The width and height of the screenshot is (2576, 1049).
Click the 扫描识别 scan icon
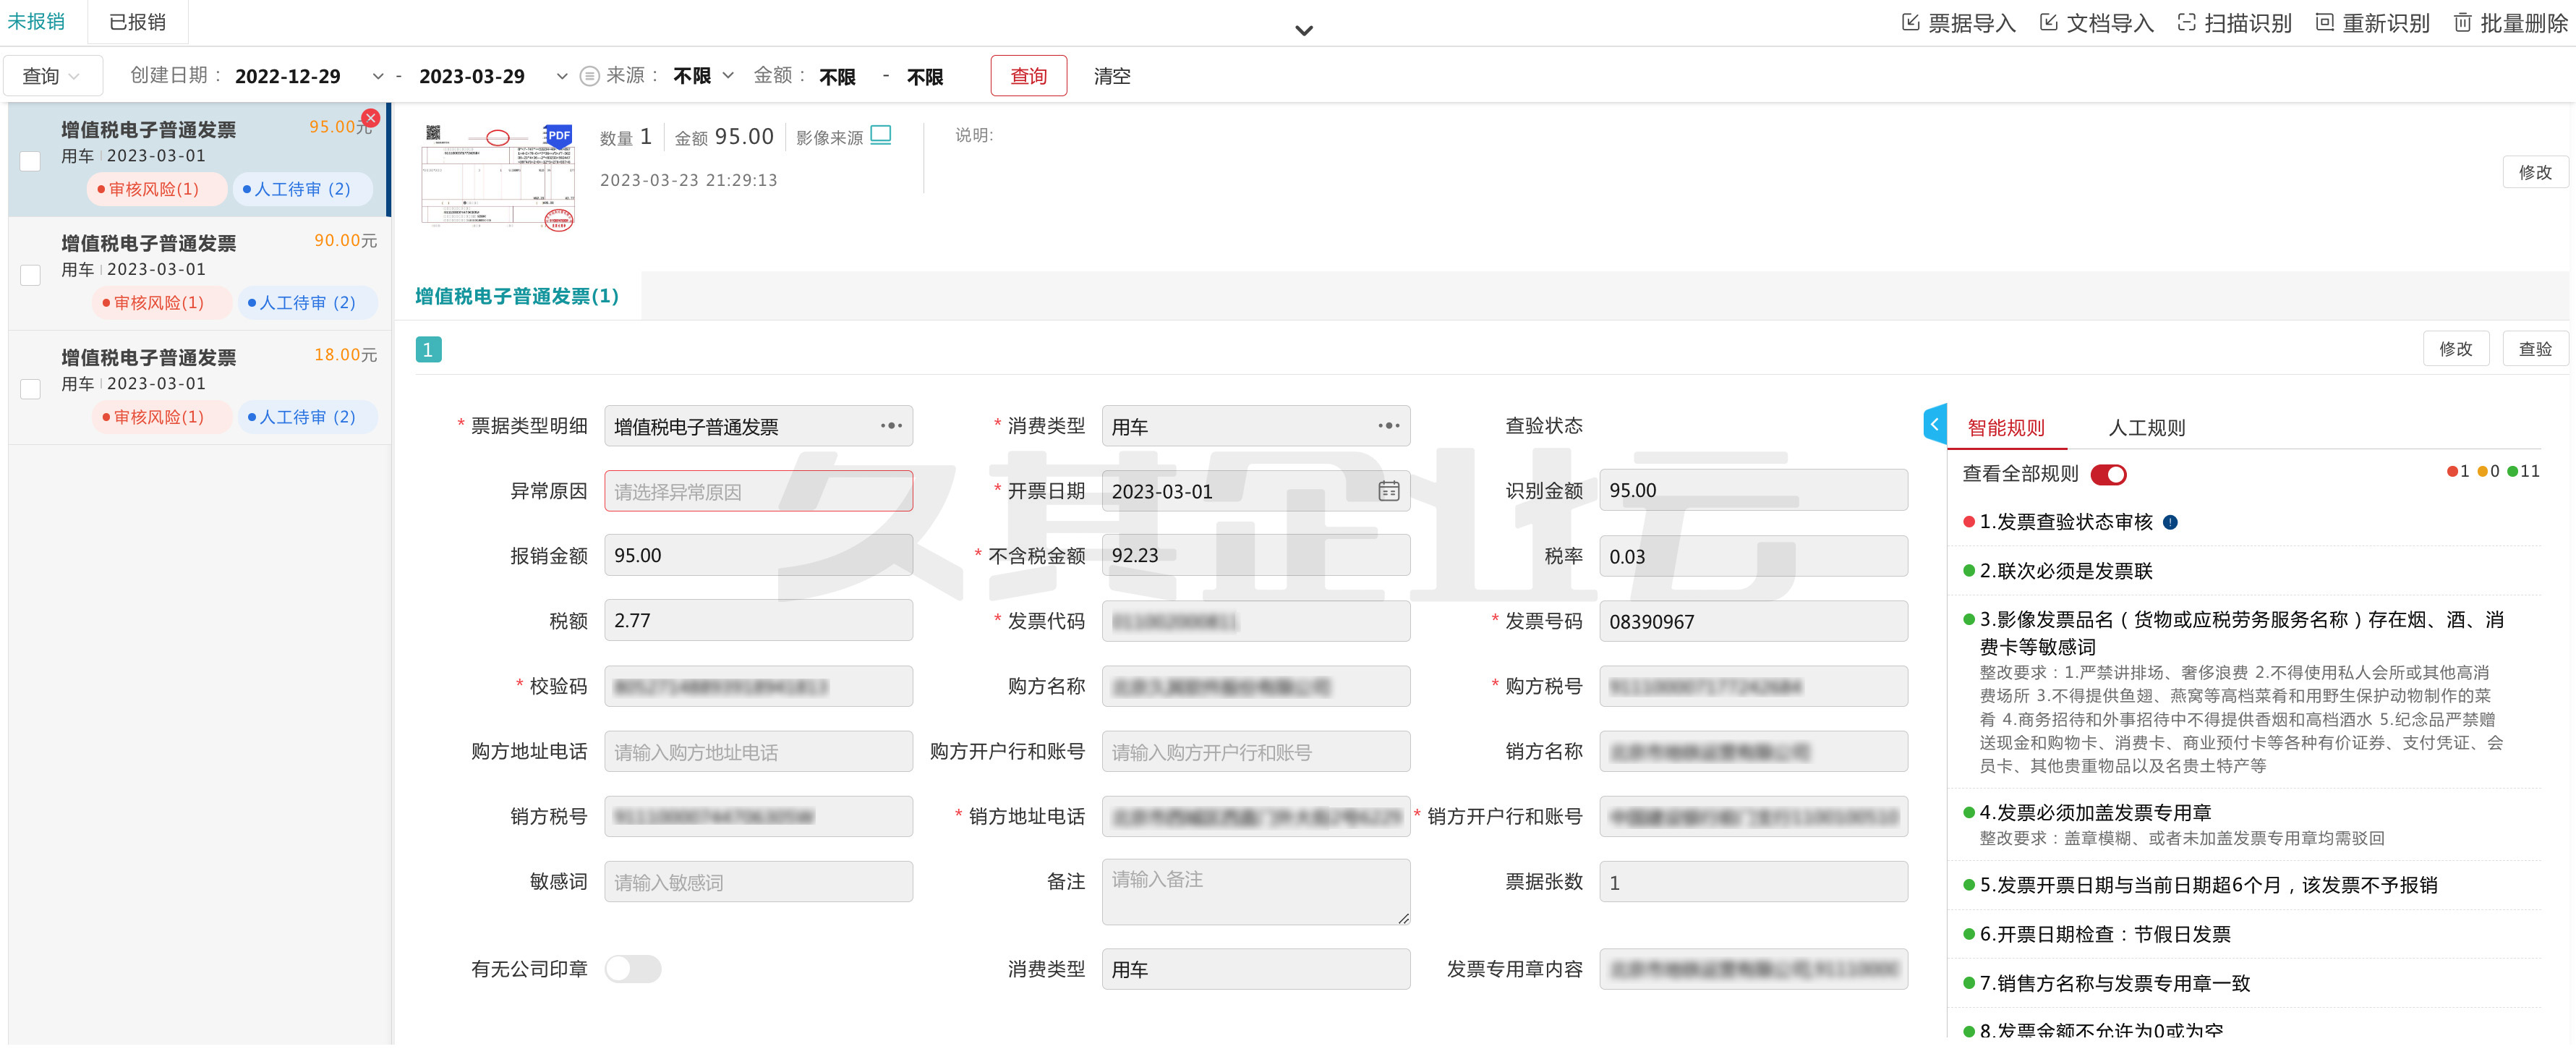click(x=2186, y=22)
